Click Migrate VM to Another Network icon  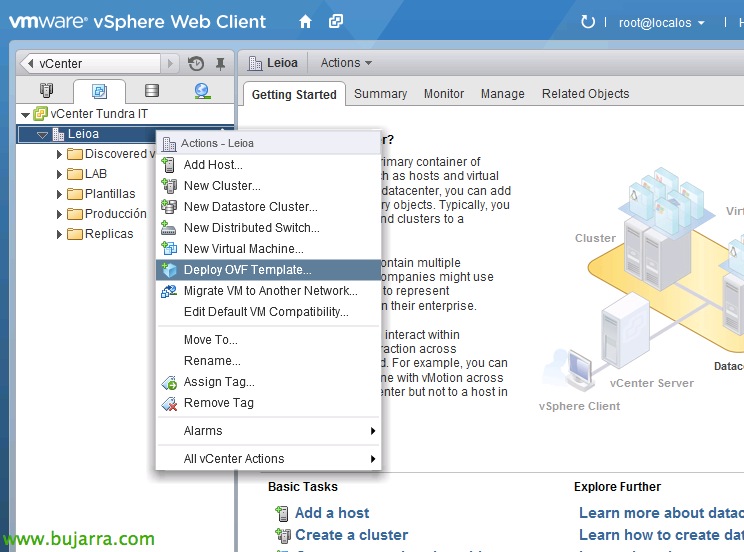coord(169,290)
